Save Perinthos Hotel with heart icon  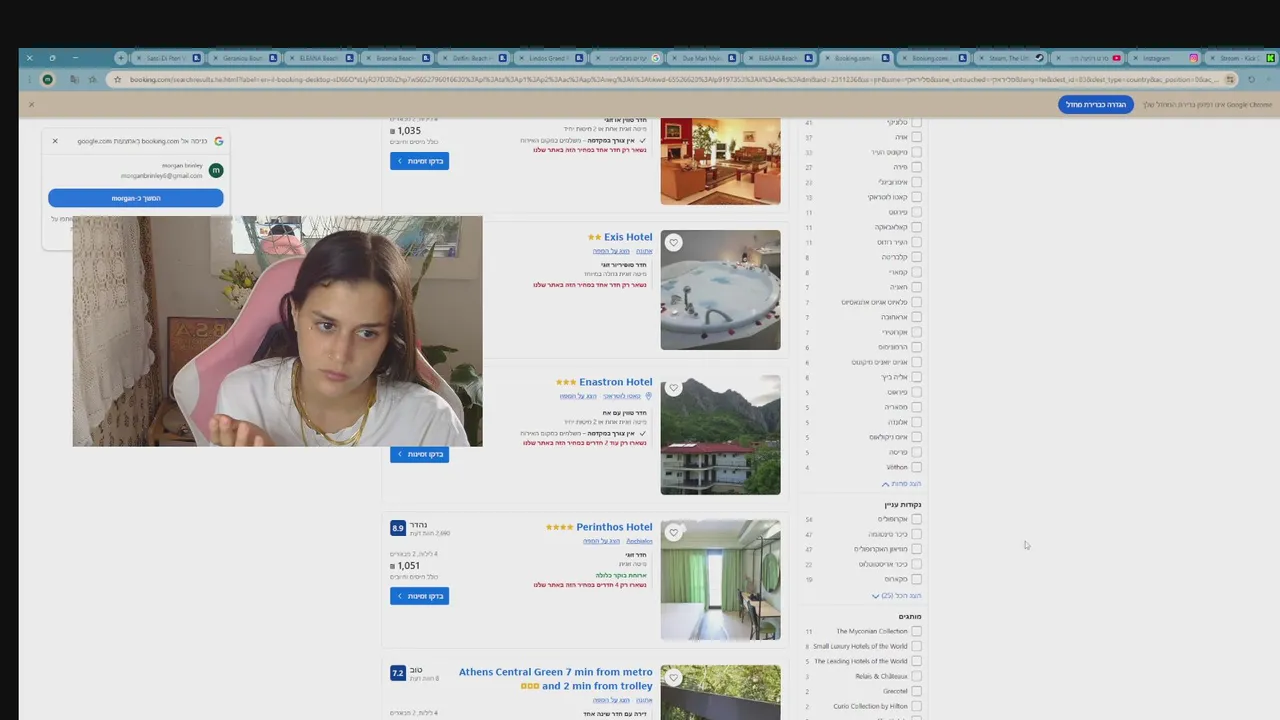(673, 533)
